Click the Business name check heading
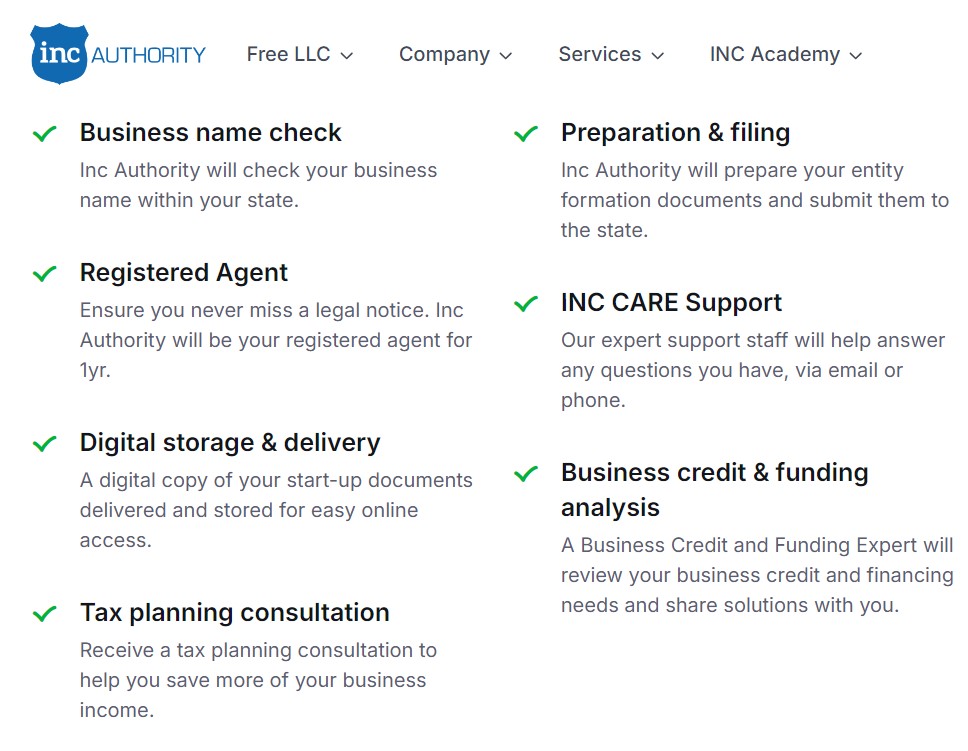 211,133
